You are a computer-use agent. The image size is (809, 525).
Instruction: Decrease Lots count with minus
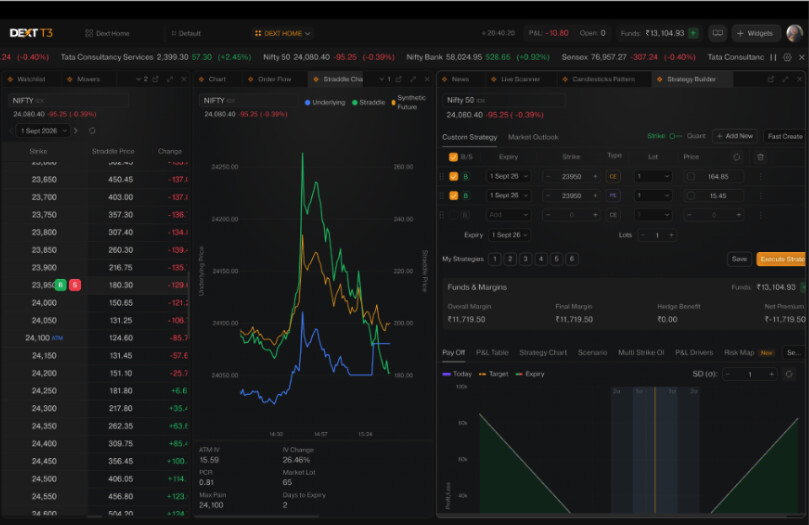coord(643,235)
